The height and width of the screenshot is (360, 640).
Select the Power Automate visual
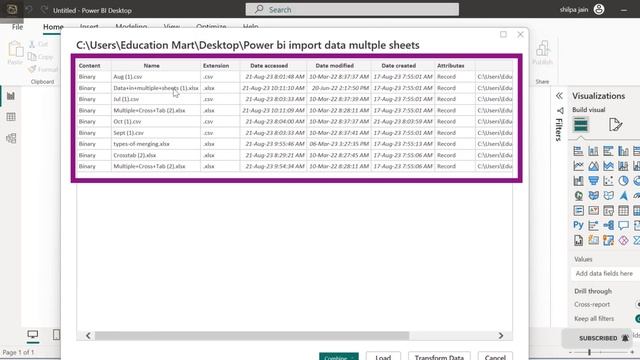tap(608, 240)
